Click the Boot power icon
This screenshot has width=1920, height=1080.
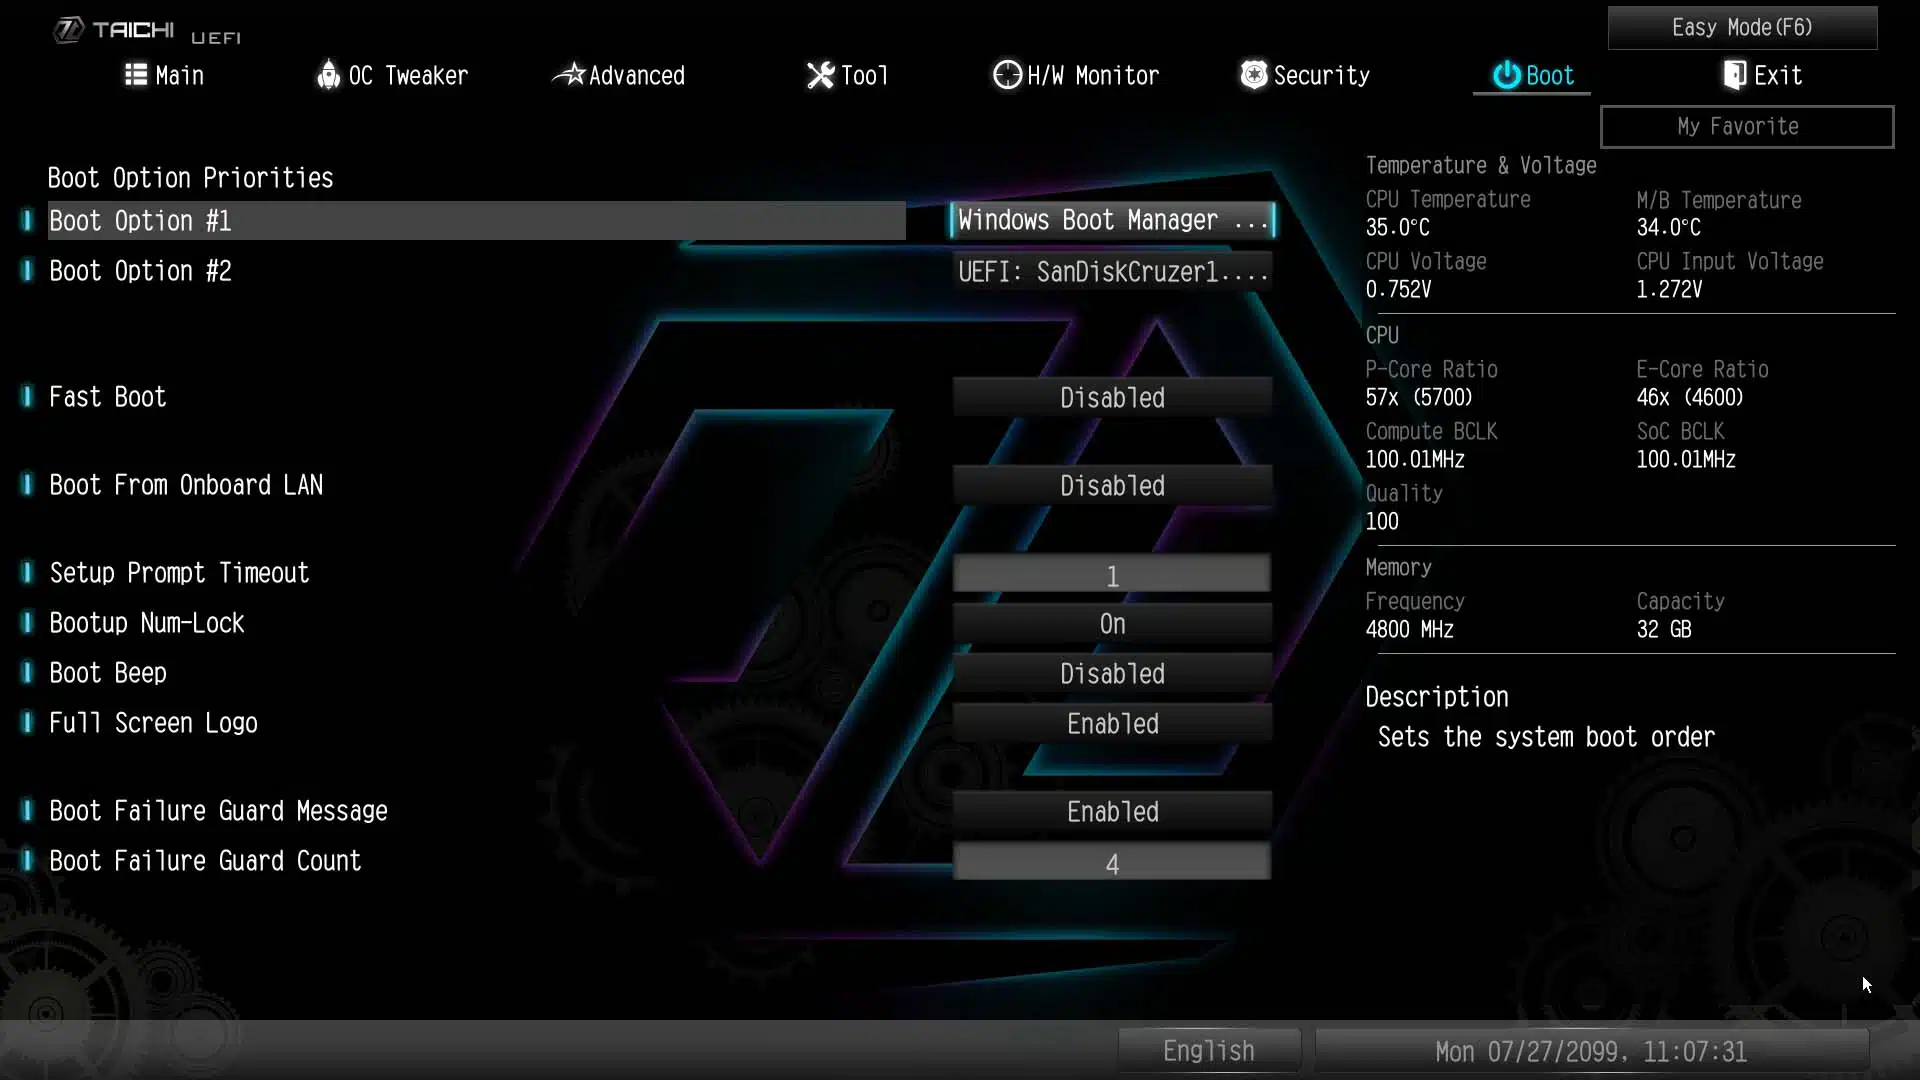1507,75
